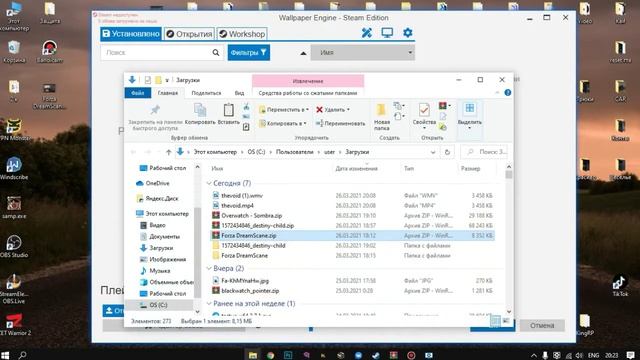
Task: Switch to the Открытия tab
Action: coord(189,34)
